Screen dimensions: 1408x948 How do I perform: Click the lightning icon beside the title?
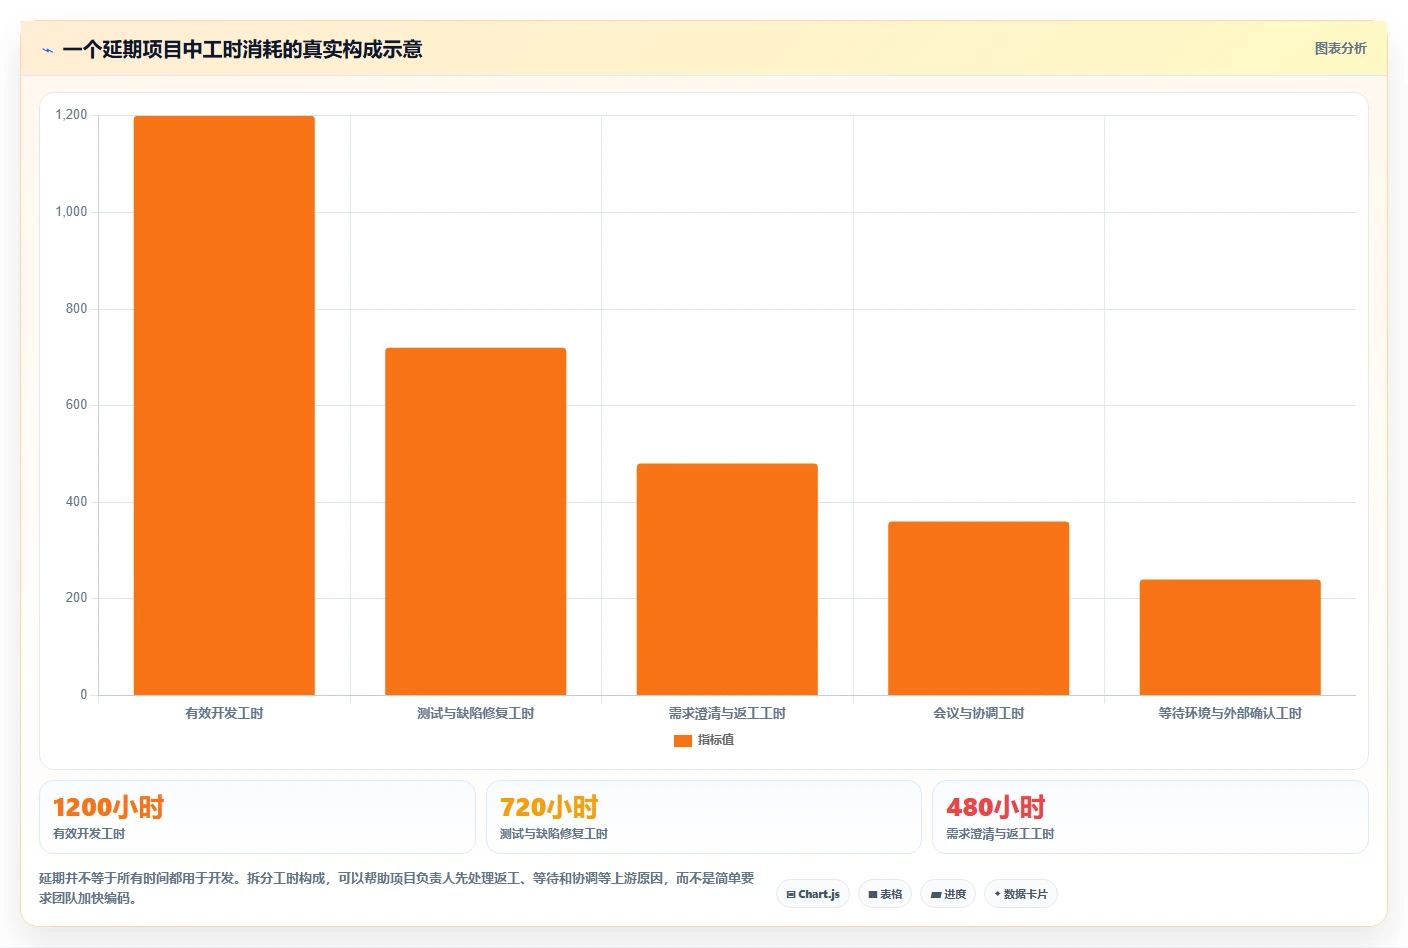(47, 50)
